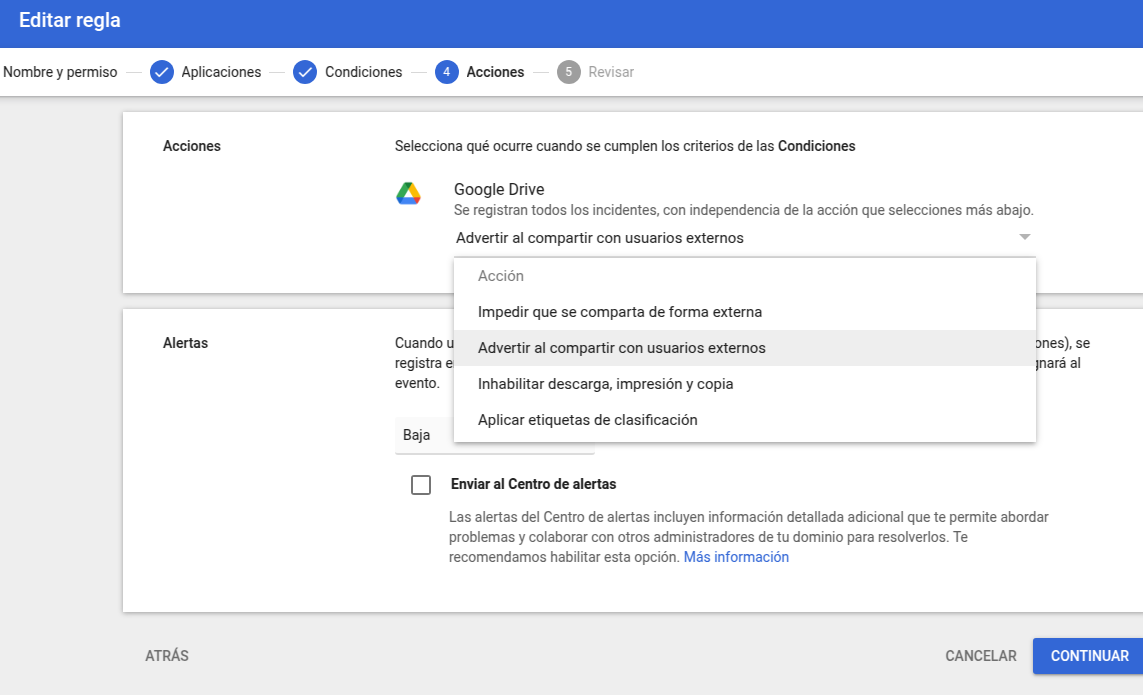Image resolution: width=1143 pixels, height=695 pixels.
Task: Click the Aplicaciones step checkmark circle
Action: tap(162, 72)
